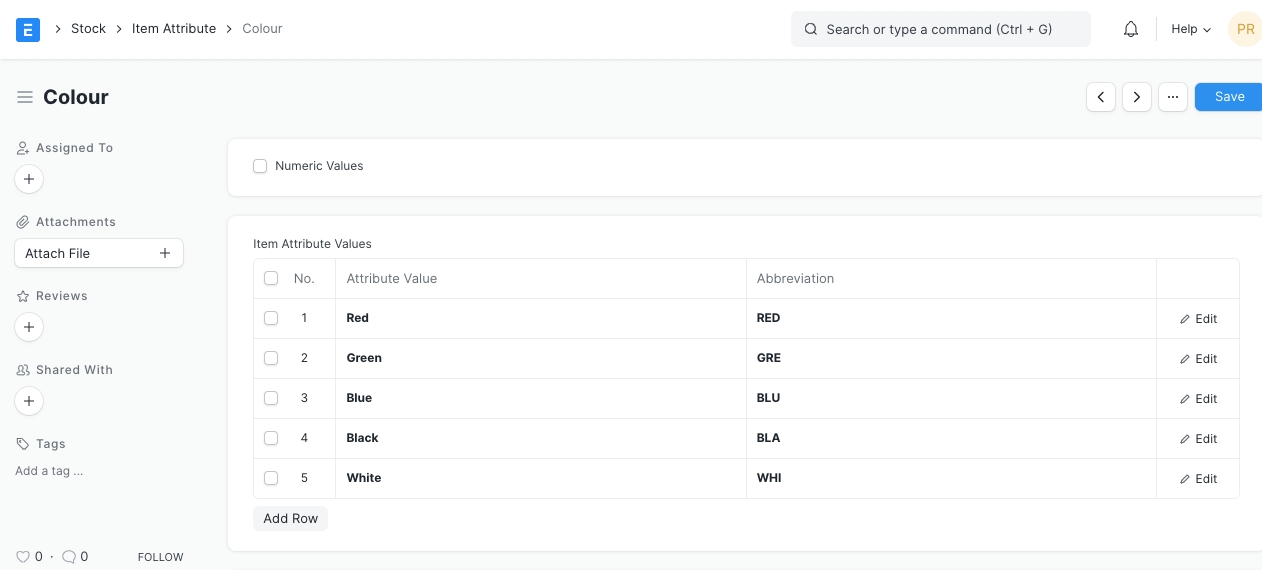1262x570 pixels.
Task: Check the row checkbox for Green
Action: tap(271, 358)
